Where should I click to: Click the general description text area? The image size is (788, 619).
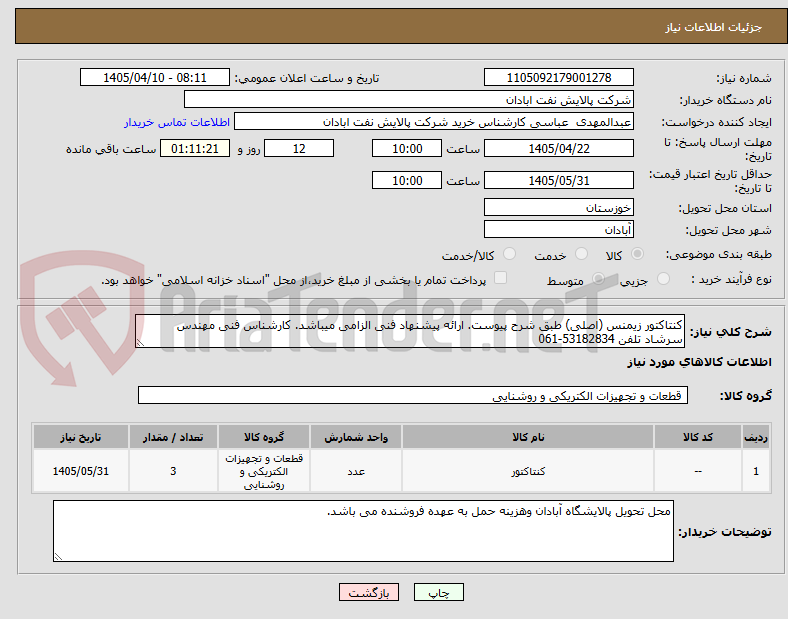coord(410,332)
